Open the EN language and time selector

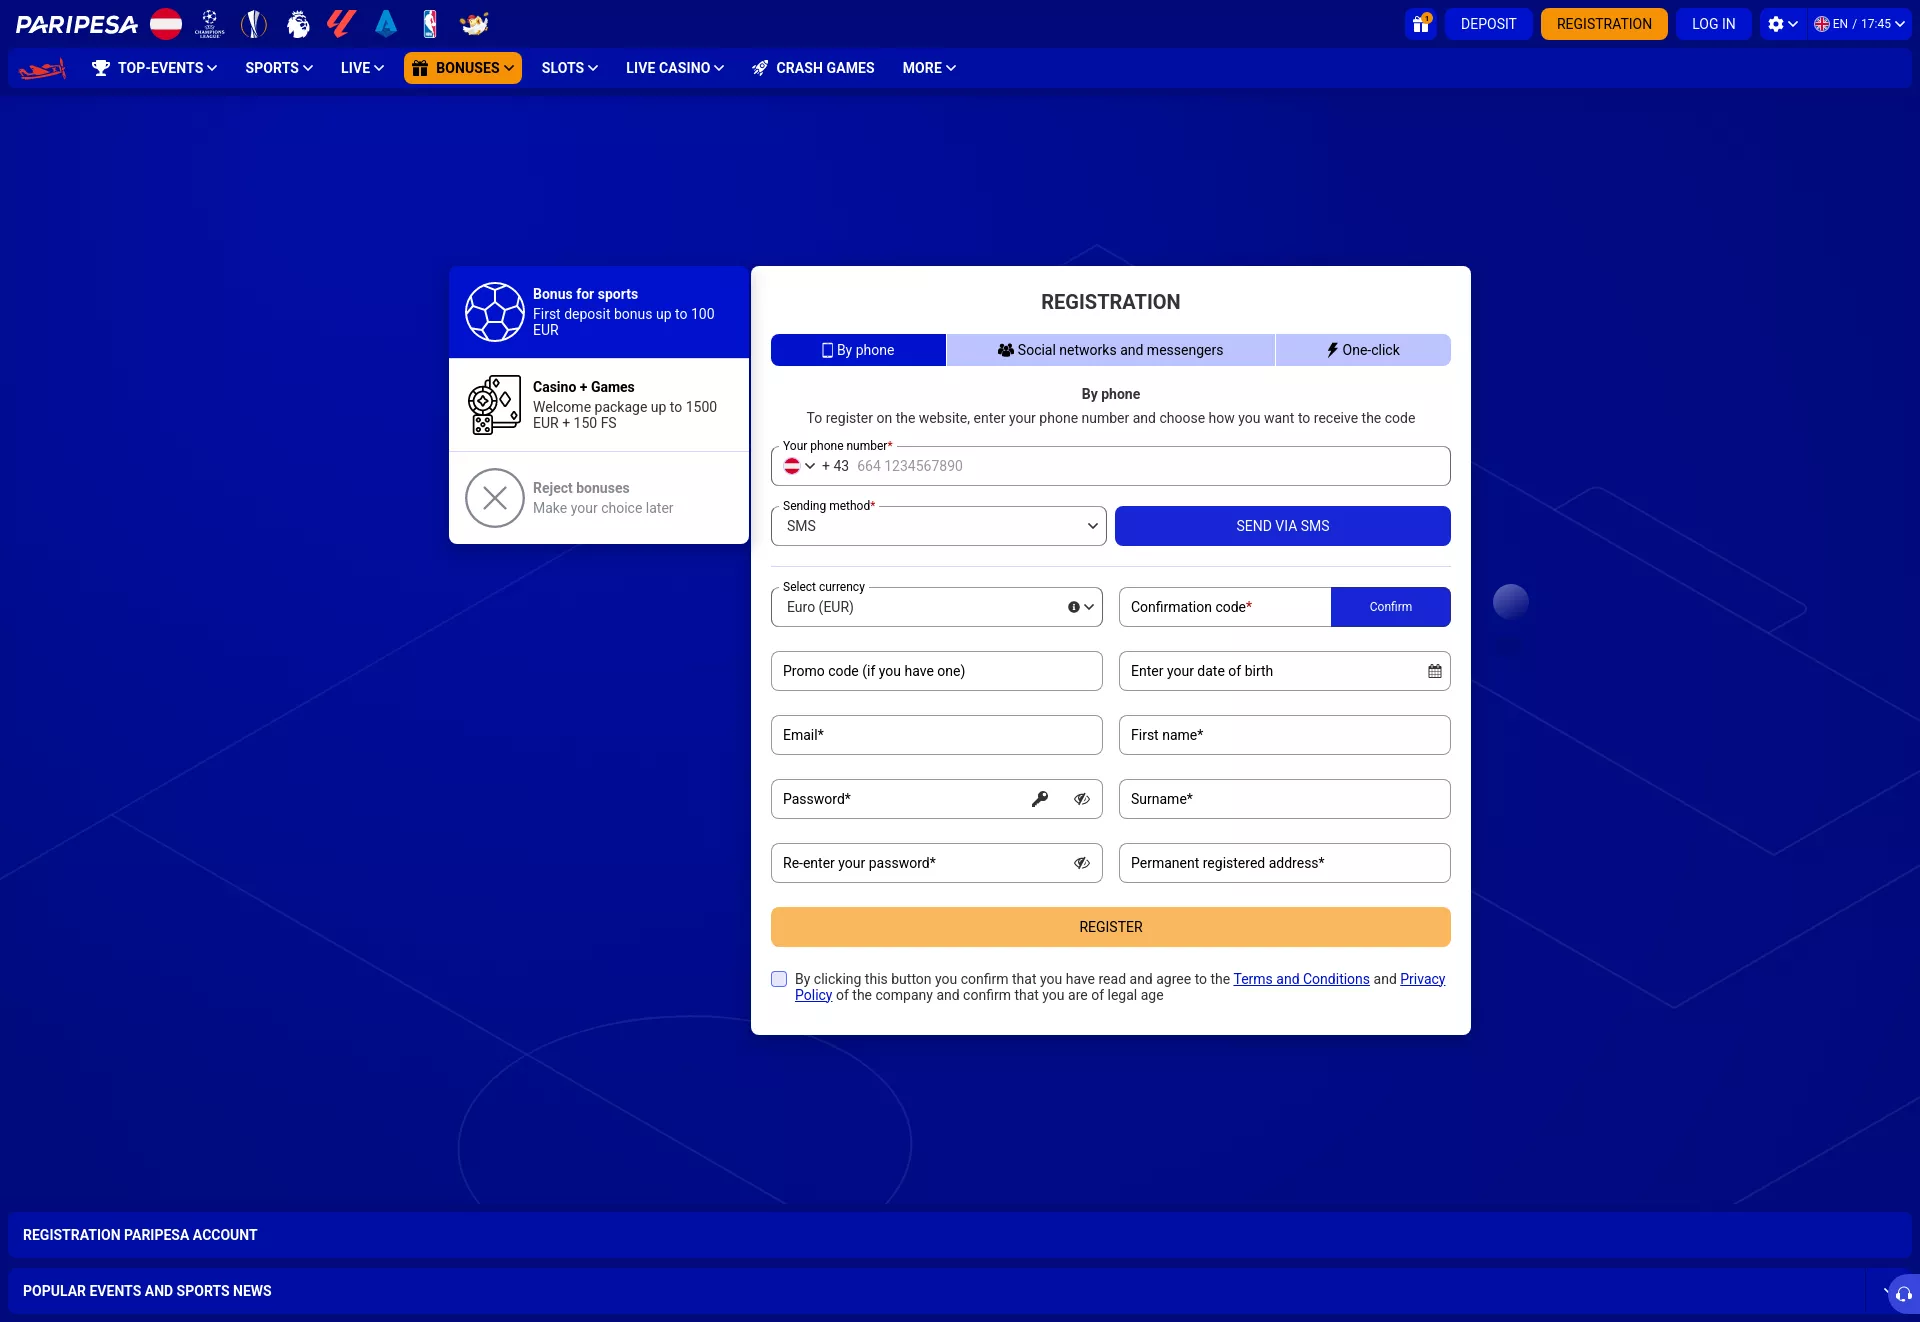[x=1860, y=24]
